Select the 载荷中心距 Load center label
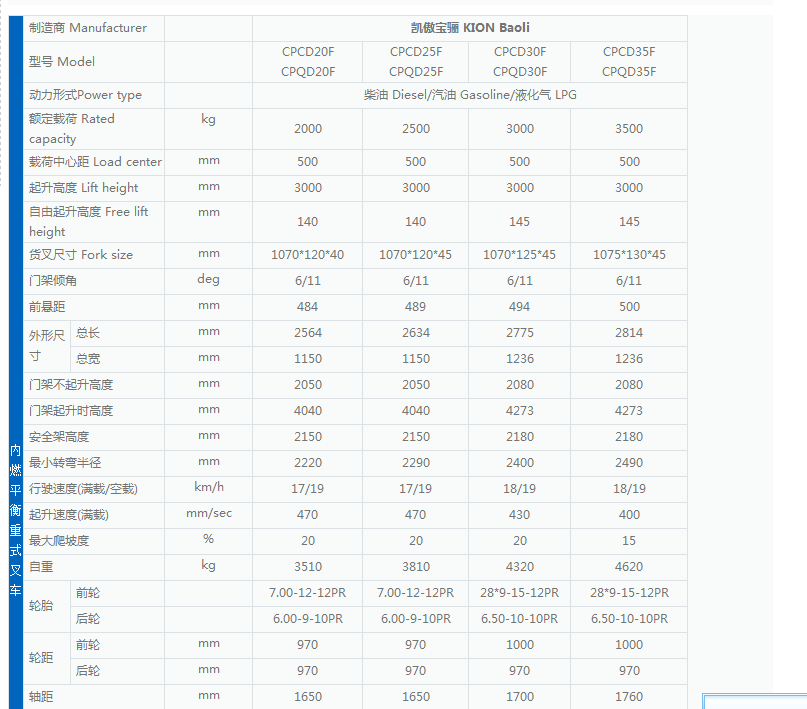Viewport: 807px width, 709px height. click(x=95, y=162)
